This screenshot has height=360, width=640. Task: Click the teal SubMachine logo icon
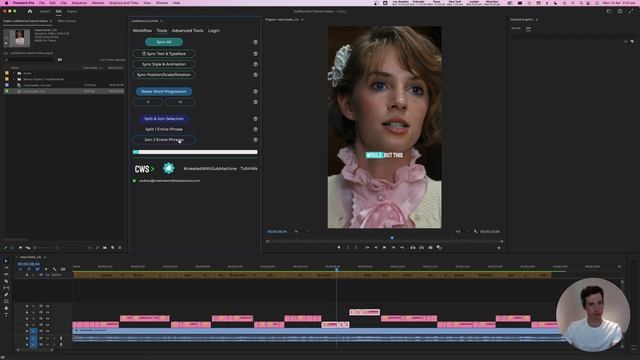coord(169,168)
